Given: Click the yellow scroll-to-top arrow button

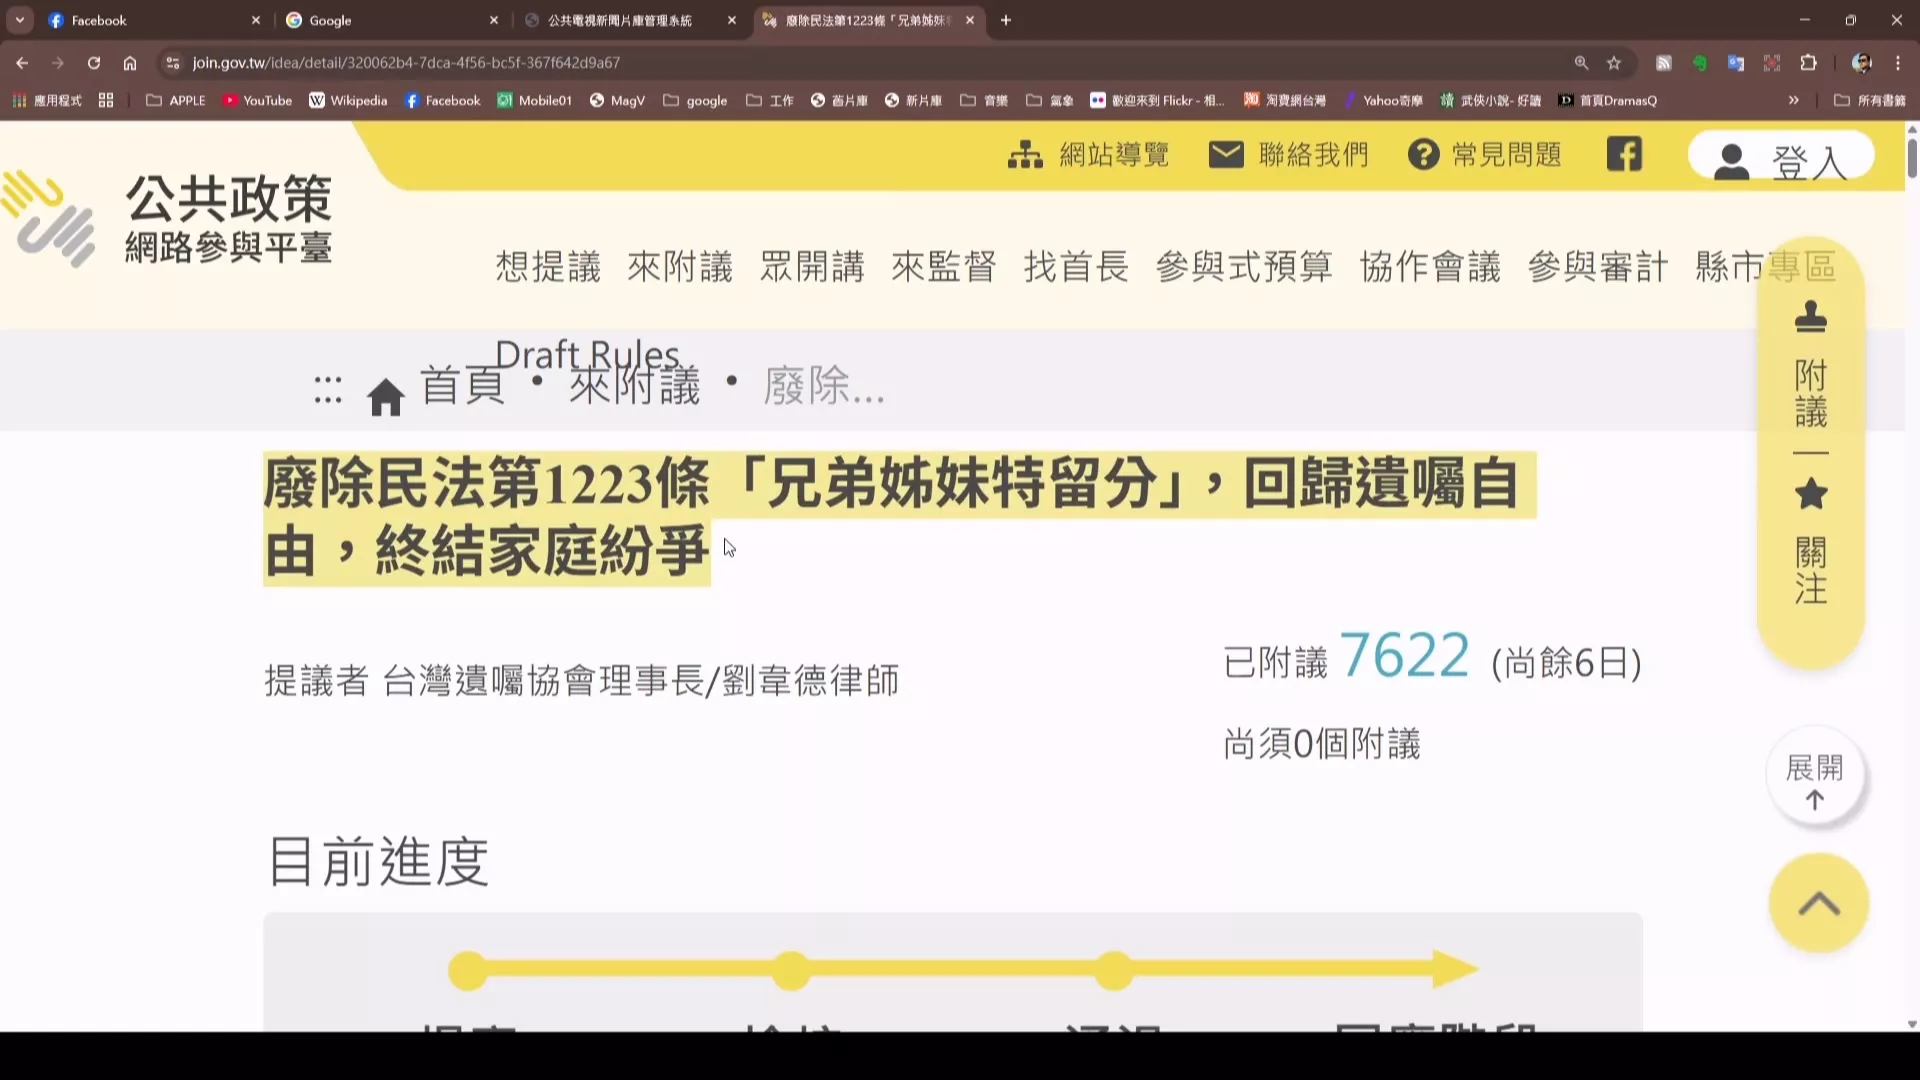Looking at the screenshot, I should pyautogui.click(x=1818, y=904).
